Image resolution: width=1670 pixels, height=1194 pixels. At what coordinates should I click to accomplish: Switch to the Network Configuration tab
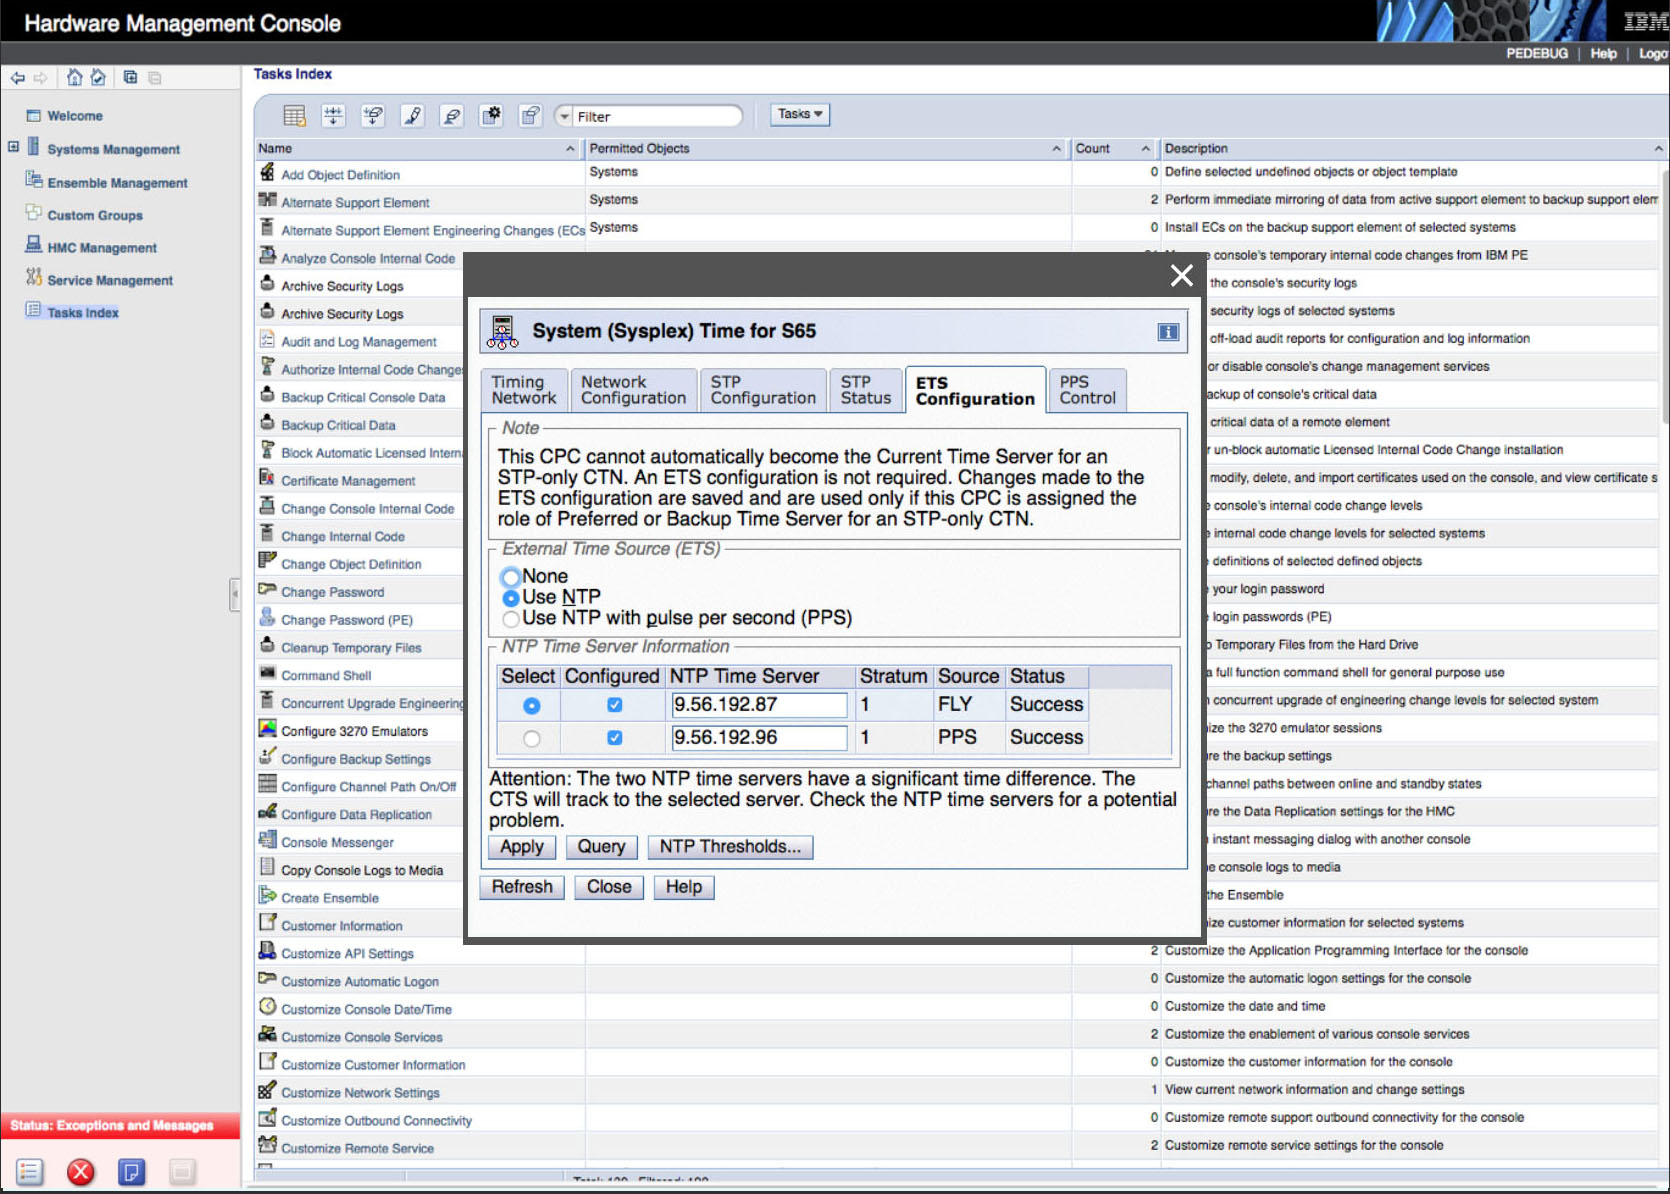[634, 390]
